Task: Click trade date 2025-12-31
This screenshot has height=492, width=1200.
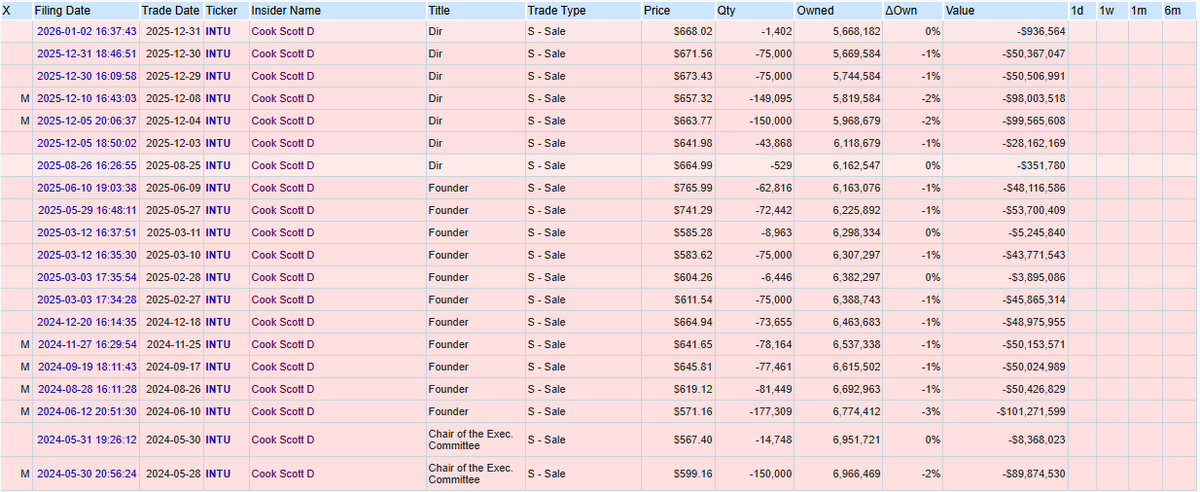Action: point(172,32)
